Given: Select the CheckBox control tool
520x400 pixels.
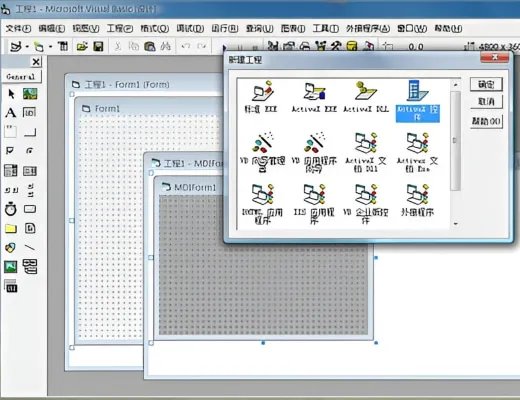Looking at the screenshot, I should [11, 151].
